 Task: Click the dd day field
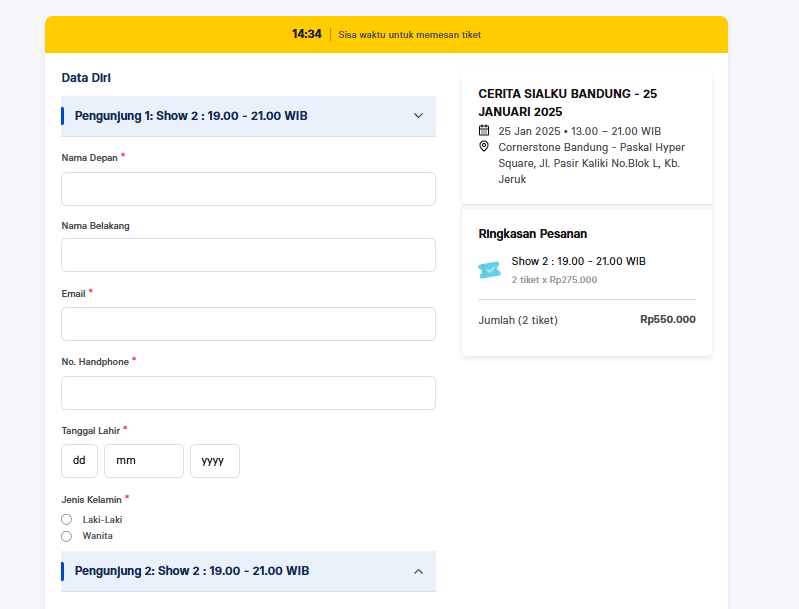click(79, 461)
